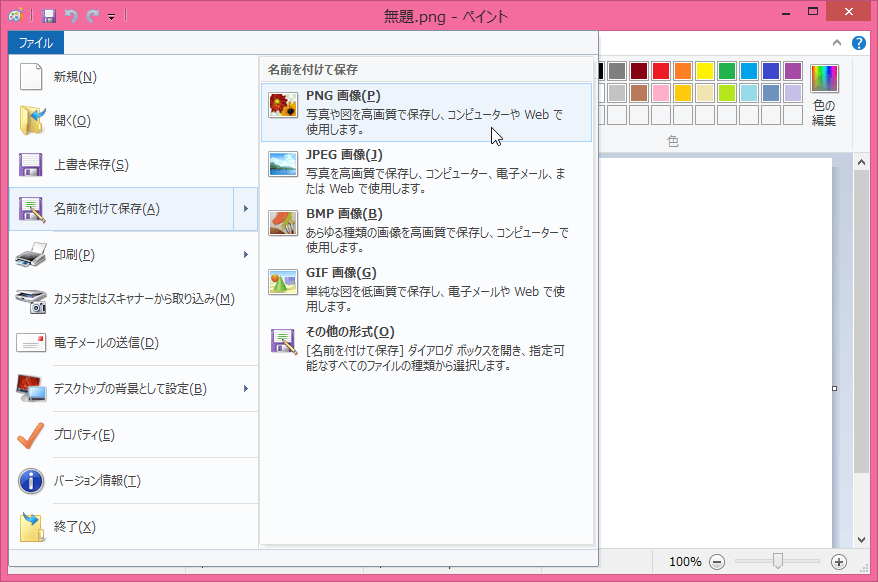This screenshot has width=878, height=582.
Task: Save as PNG 画像(P)
Action: pyautogui.click(x=426, y=113)
